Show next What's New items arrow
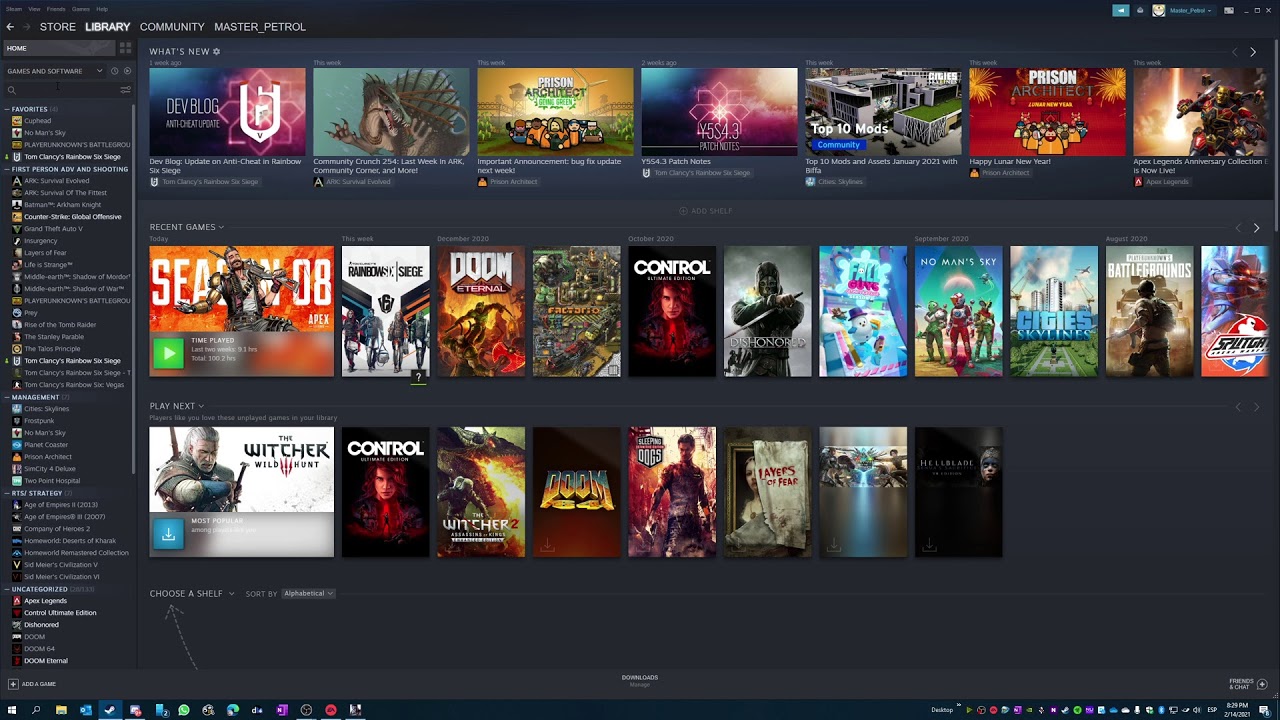Screen dimensions: 1280x720 (1253, 52)
